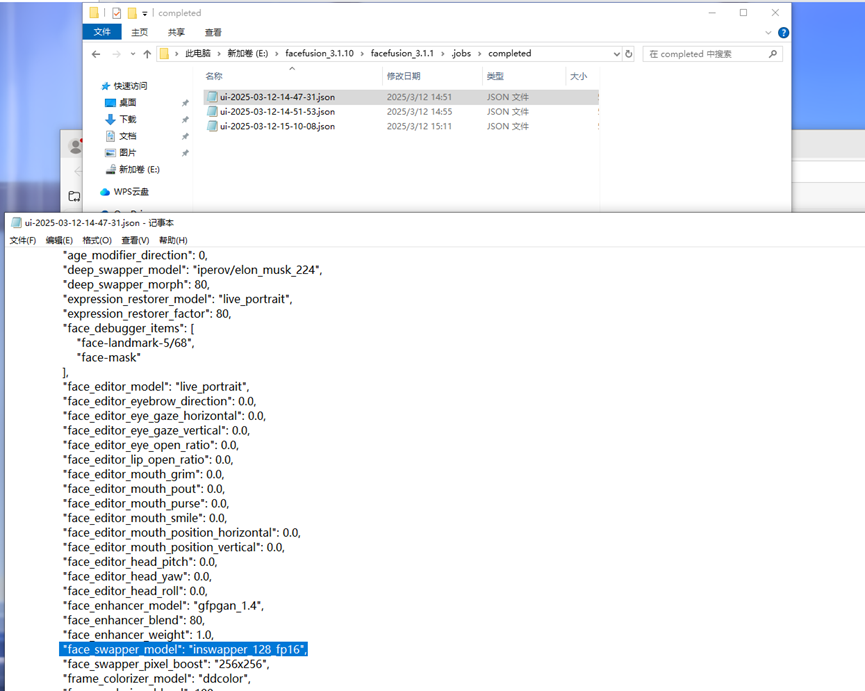This screenshot has height=691, width=865.
Task: Switch to the 共享 ribbon tab
Action: point(177,32)
